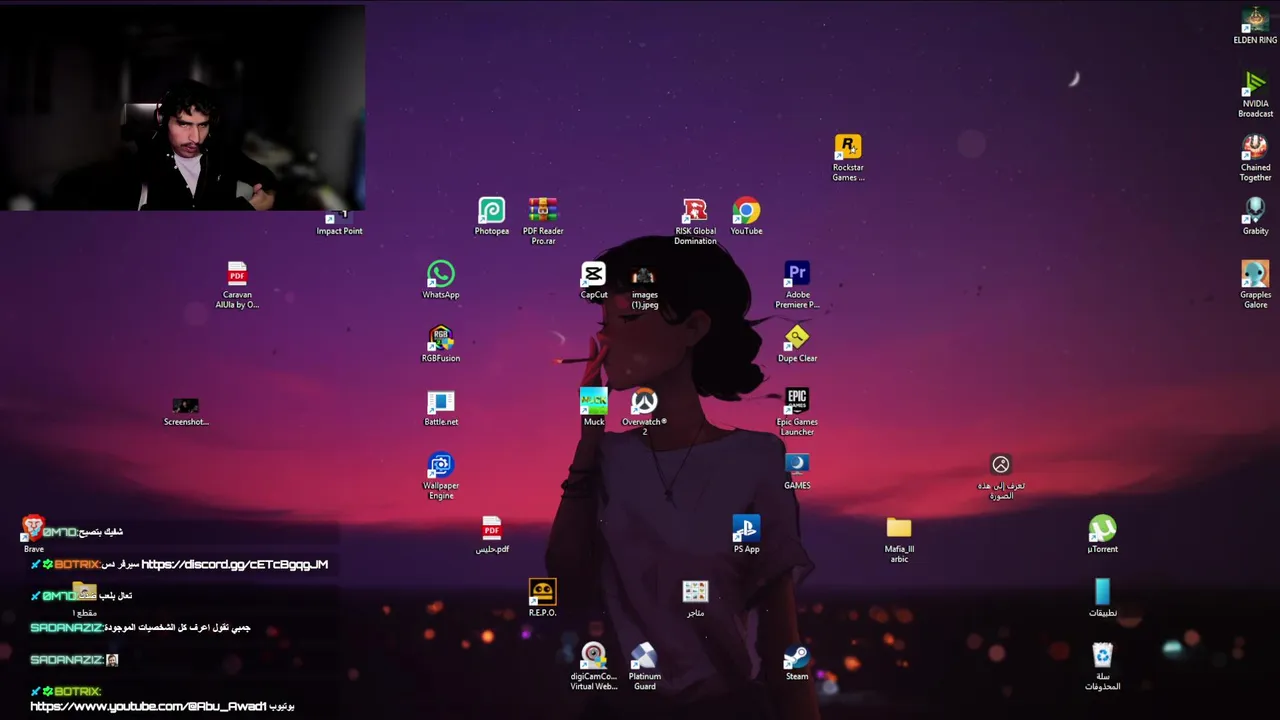Launch NVIDIA Broadcast from the desktop
Image resolution: width=1280 pixels, height=720 pixels.
click(1255, 94)
